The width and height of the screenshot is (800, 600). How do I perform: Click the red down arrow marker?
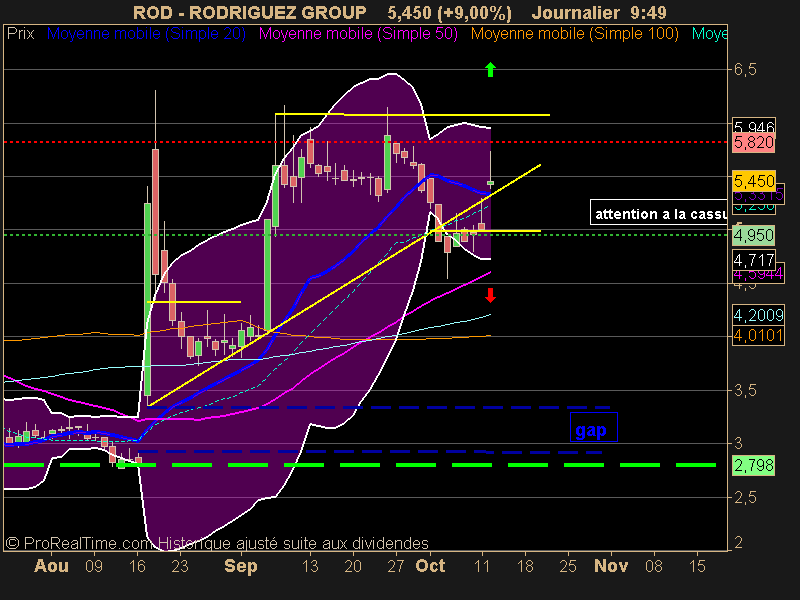490,295
